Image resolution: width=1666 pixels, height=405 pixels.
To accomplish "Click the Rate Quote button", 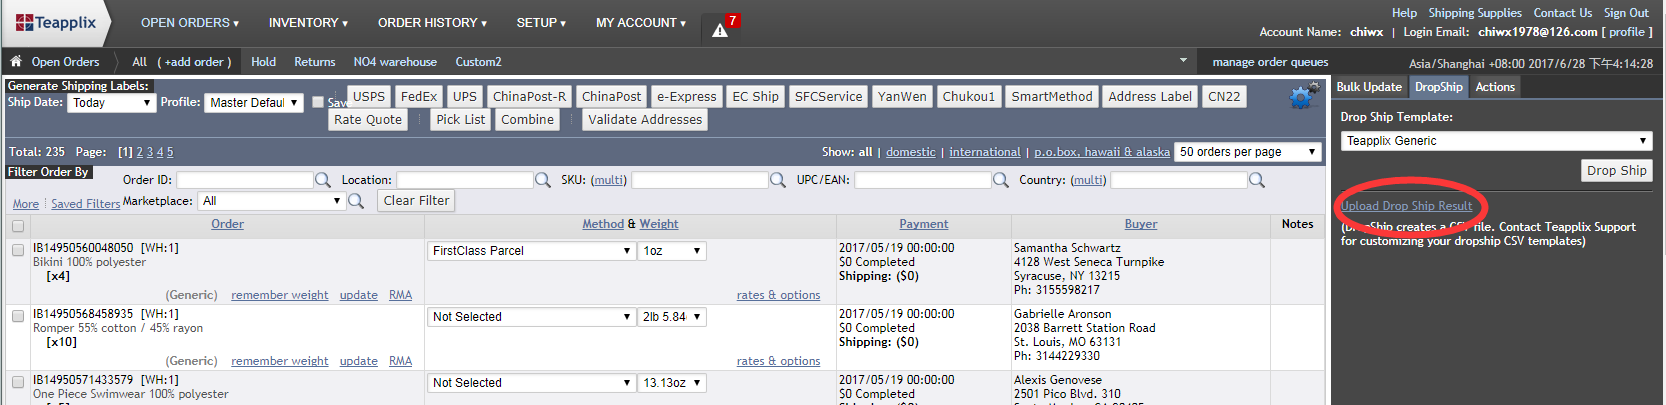I will [368, 120].
